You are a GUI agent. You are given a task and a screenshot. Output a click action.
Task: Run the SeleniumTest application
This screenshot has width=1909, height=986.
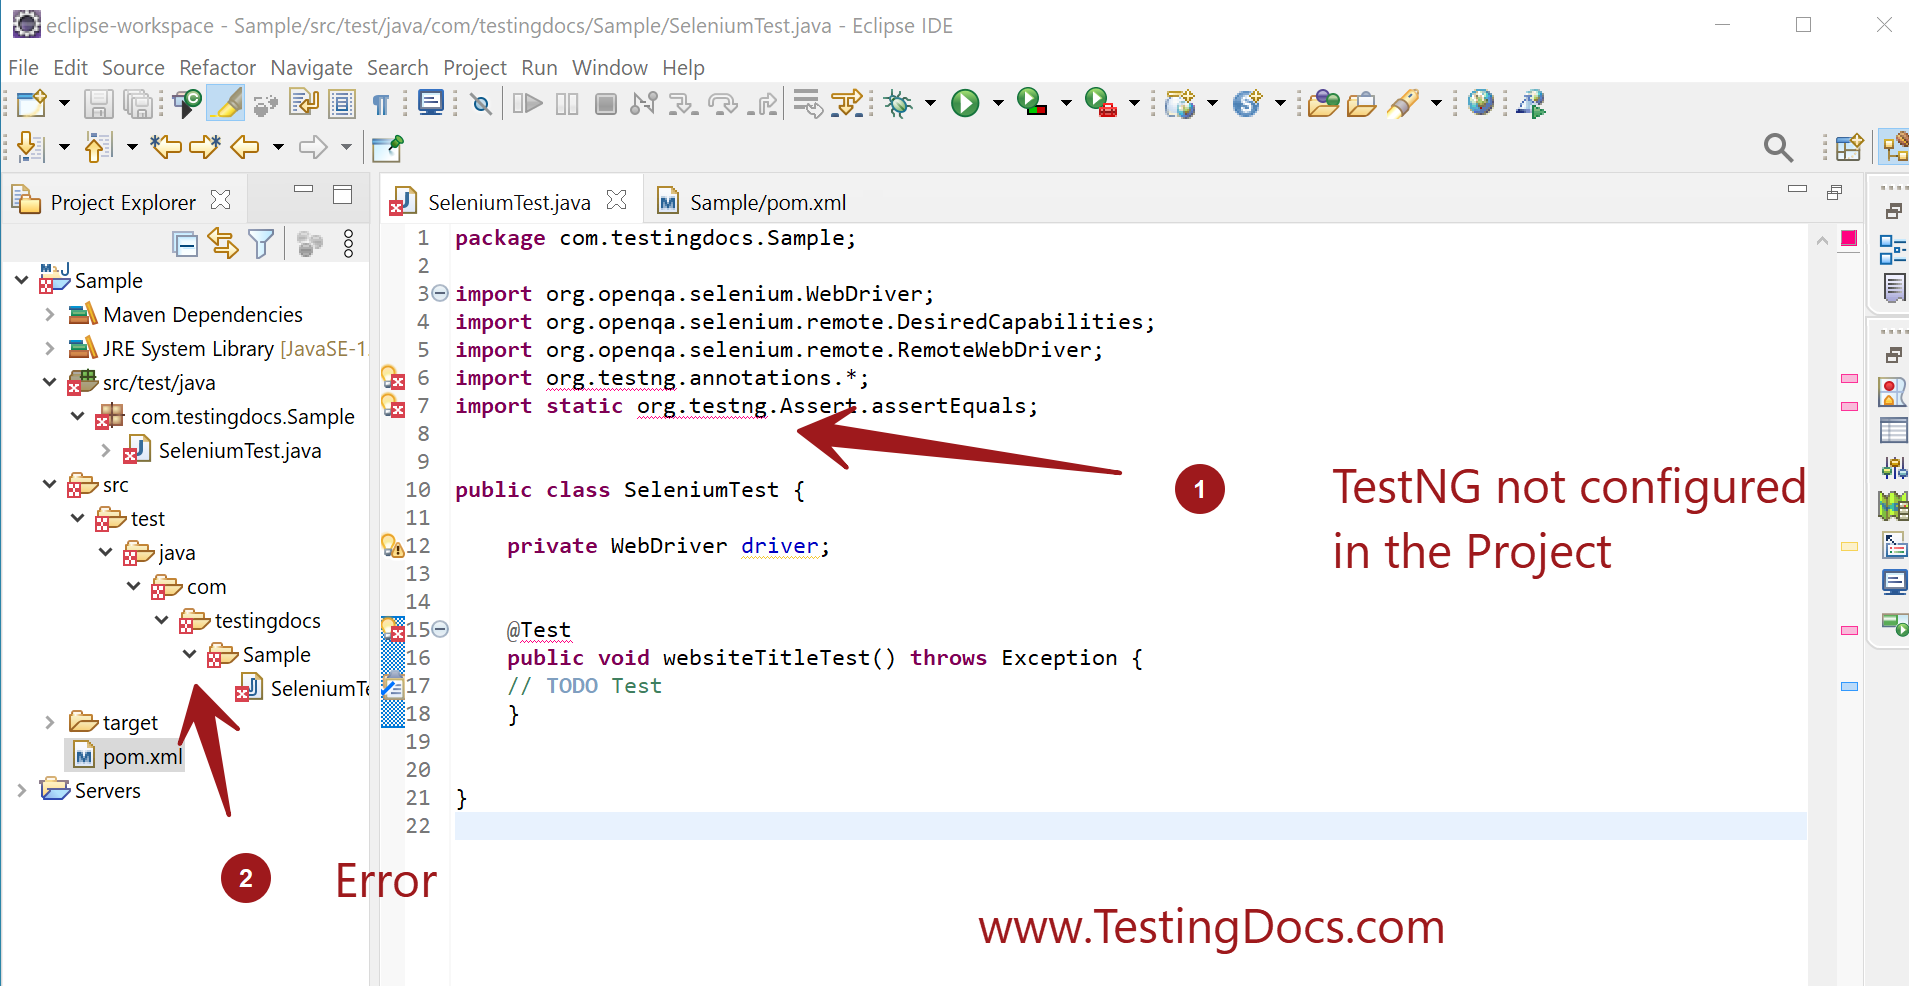coord(963,103)
